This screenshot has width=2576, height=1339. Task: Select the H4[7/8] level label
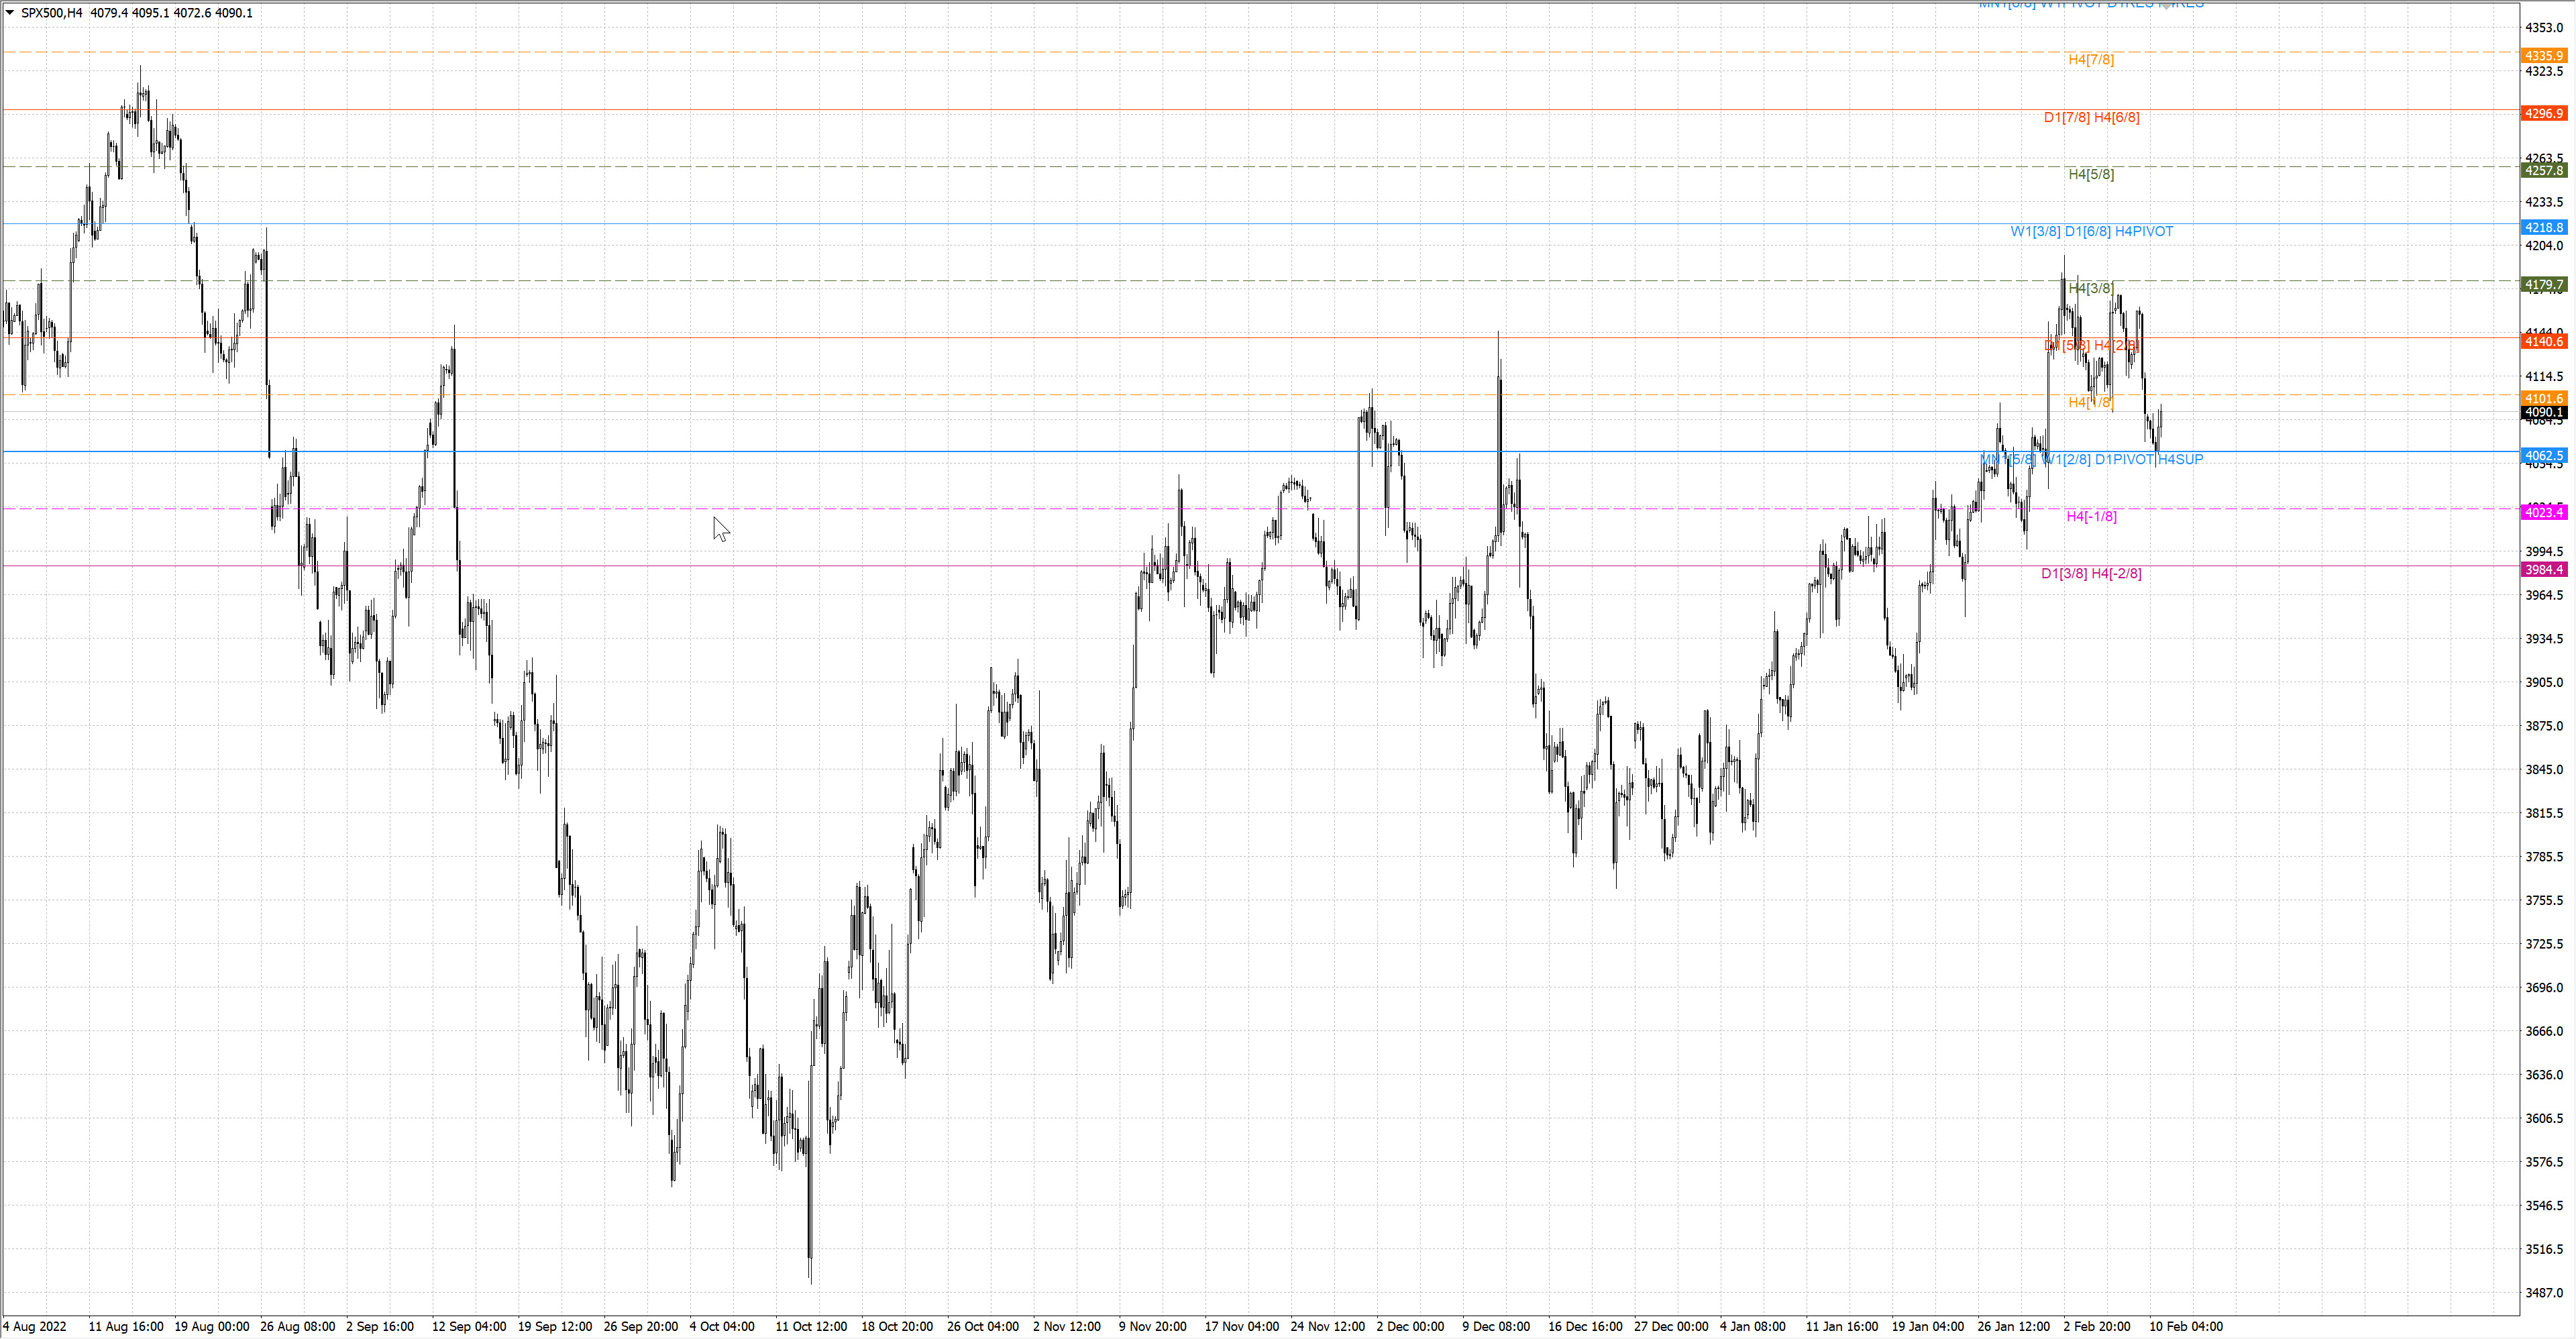(2091, 60)
